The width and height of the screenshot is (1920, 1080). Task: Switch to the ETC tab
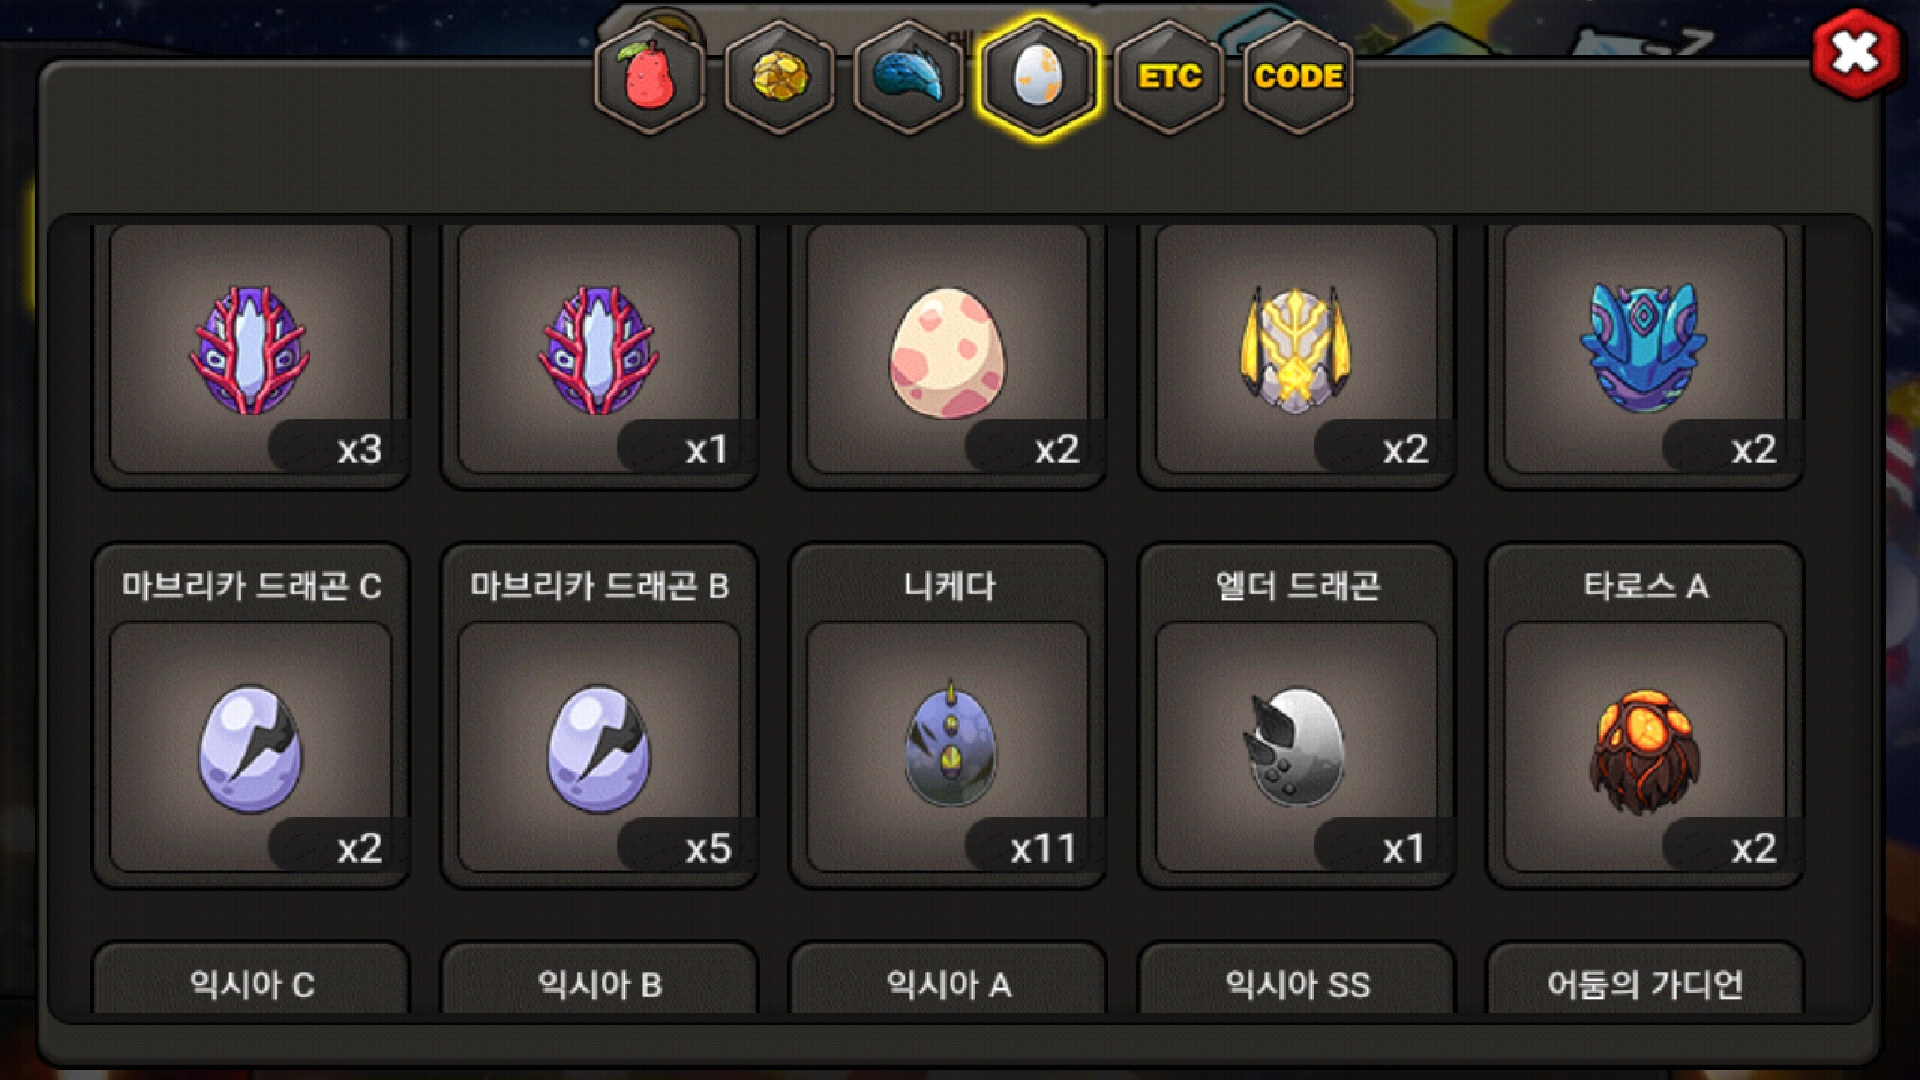[1169, 77]
